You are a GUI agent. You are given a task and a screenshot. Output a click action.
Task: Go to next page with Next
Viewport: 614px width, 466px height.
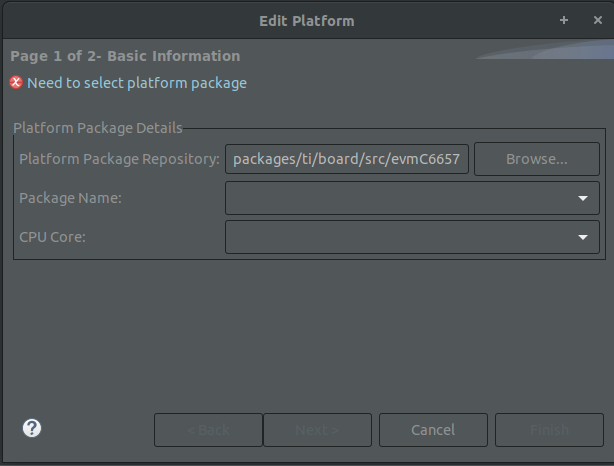pyautogui.click(x=319, y=430)
